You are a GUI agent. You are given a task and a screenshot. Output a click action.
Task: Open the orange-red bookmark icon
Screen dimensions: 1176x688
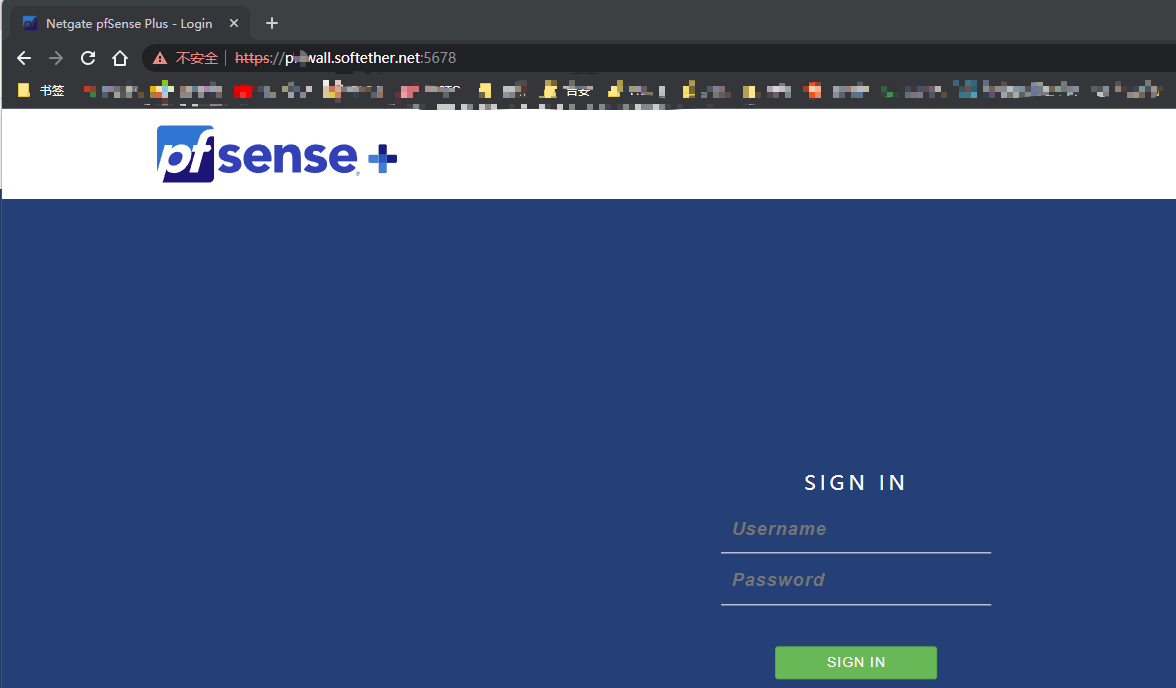(814, 91)
